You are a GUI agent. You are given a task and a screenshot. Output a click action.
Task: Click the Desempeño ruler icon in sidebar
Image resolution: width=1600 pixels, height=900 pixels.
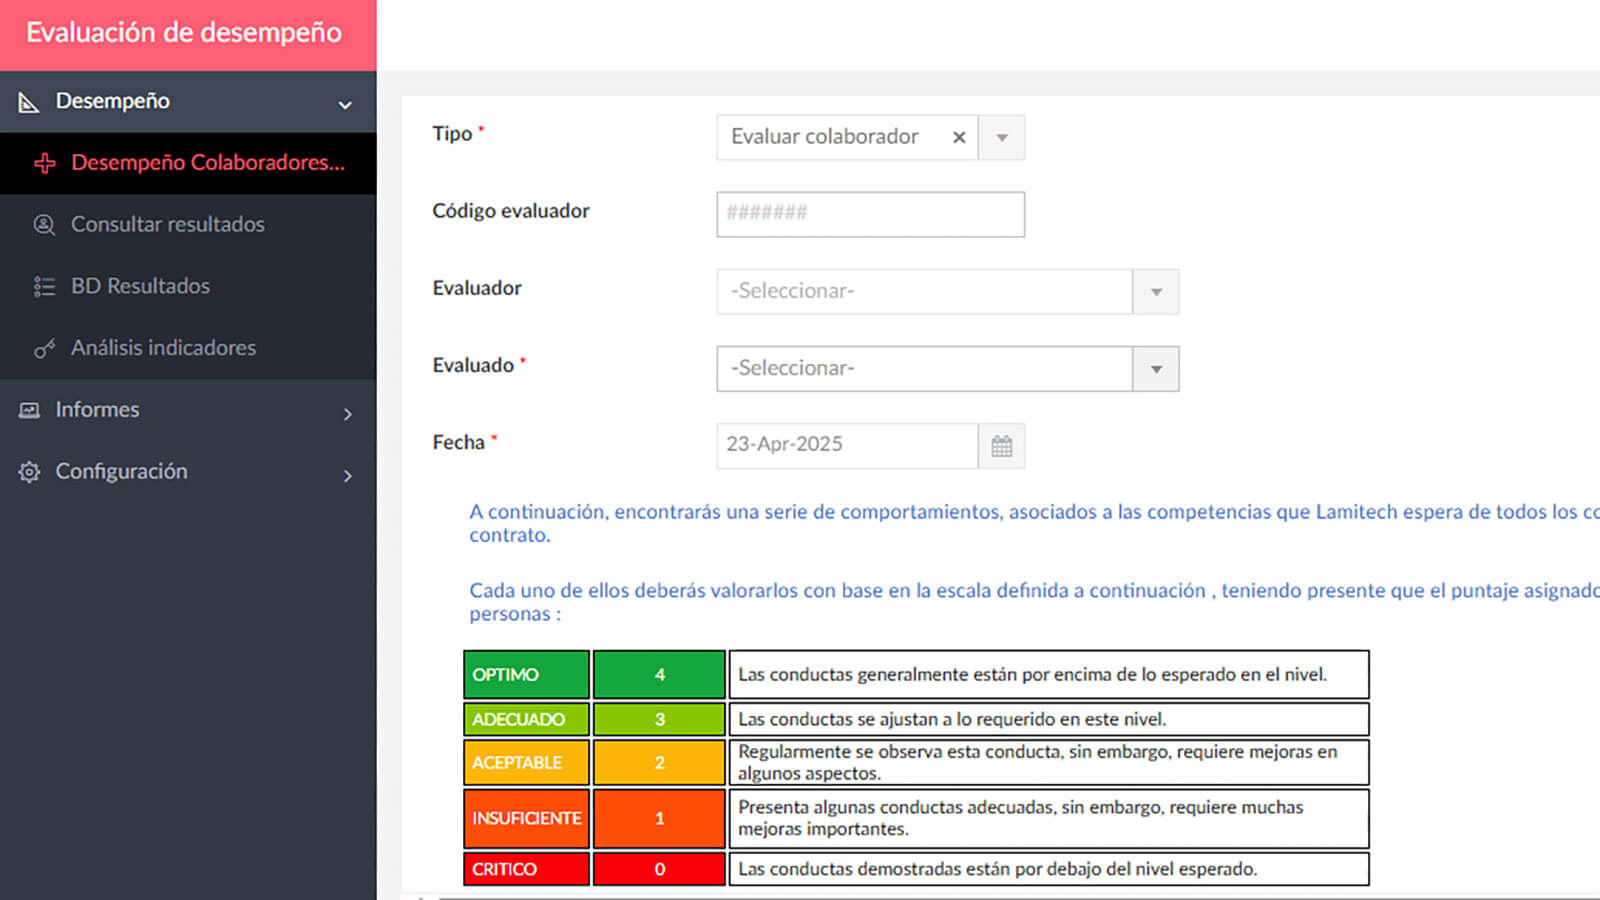pos(27,101)
